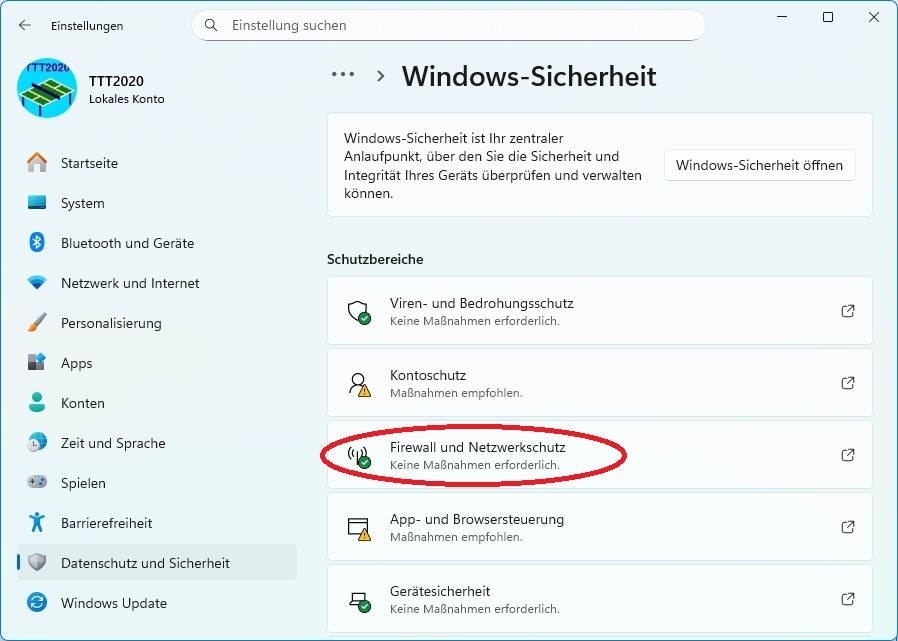Open Netzwerk und Internet settings
This screenshot has width=898, height=641.
click(157, 283)
